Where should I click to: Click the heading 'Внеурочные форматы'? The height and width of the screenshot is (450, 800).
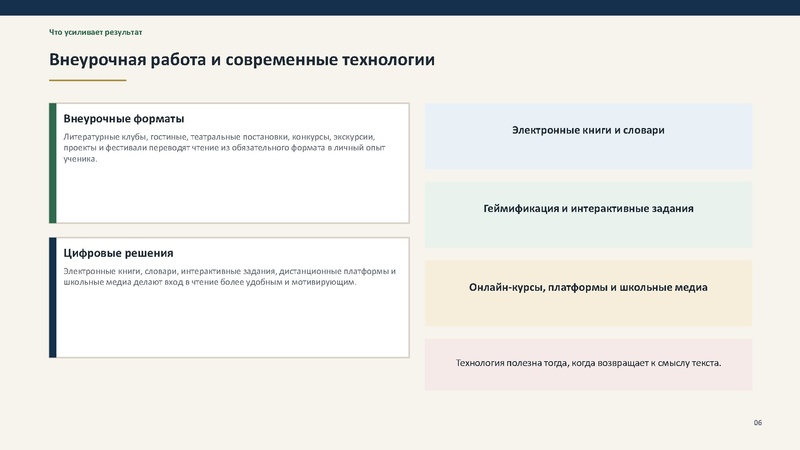coord(123,118)
